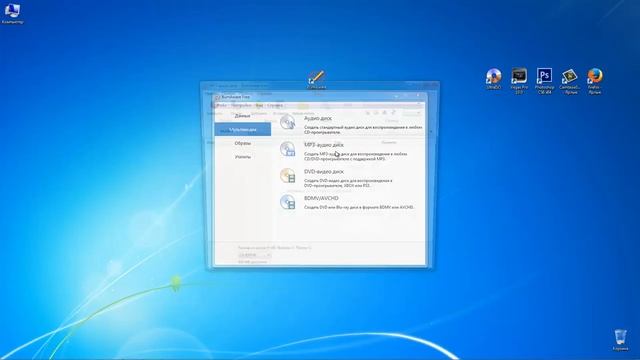Select the Компьютер desktop icon

[x=12, y=13]
